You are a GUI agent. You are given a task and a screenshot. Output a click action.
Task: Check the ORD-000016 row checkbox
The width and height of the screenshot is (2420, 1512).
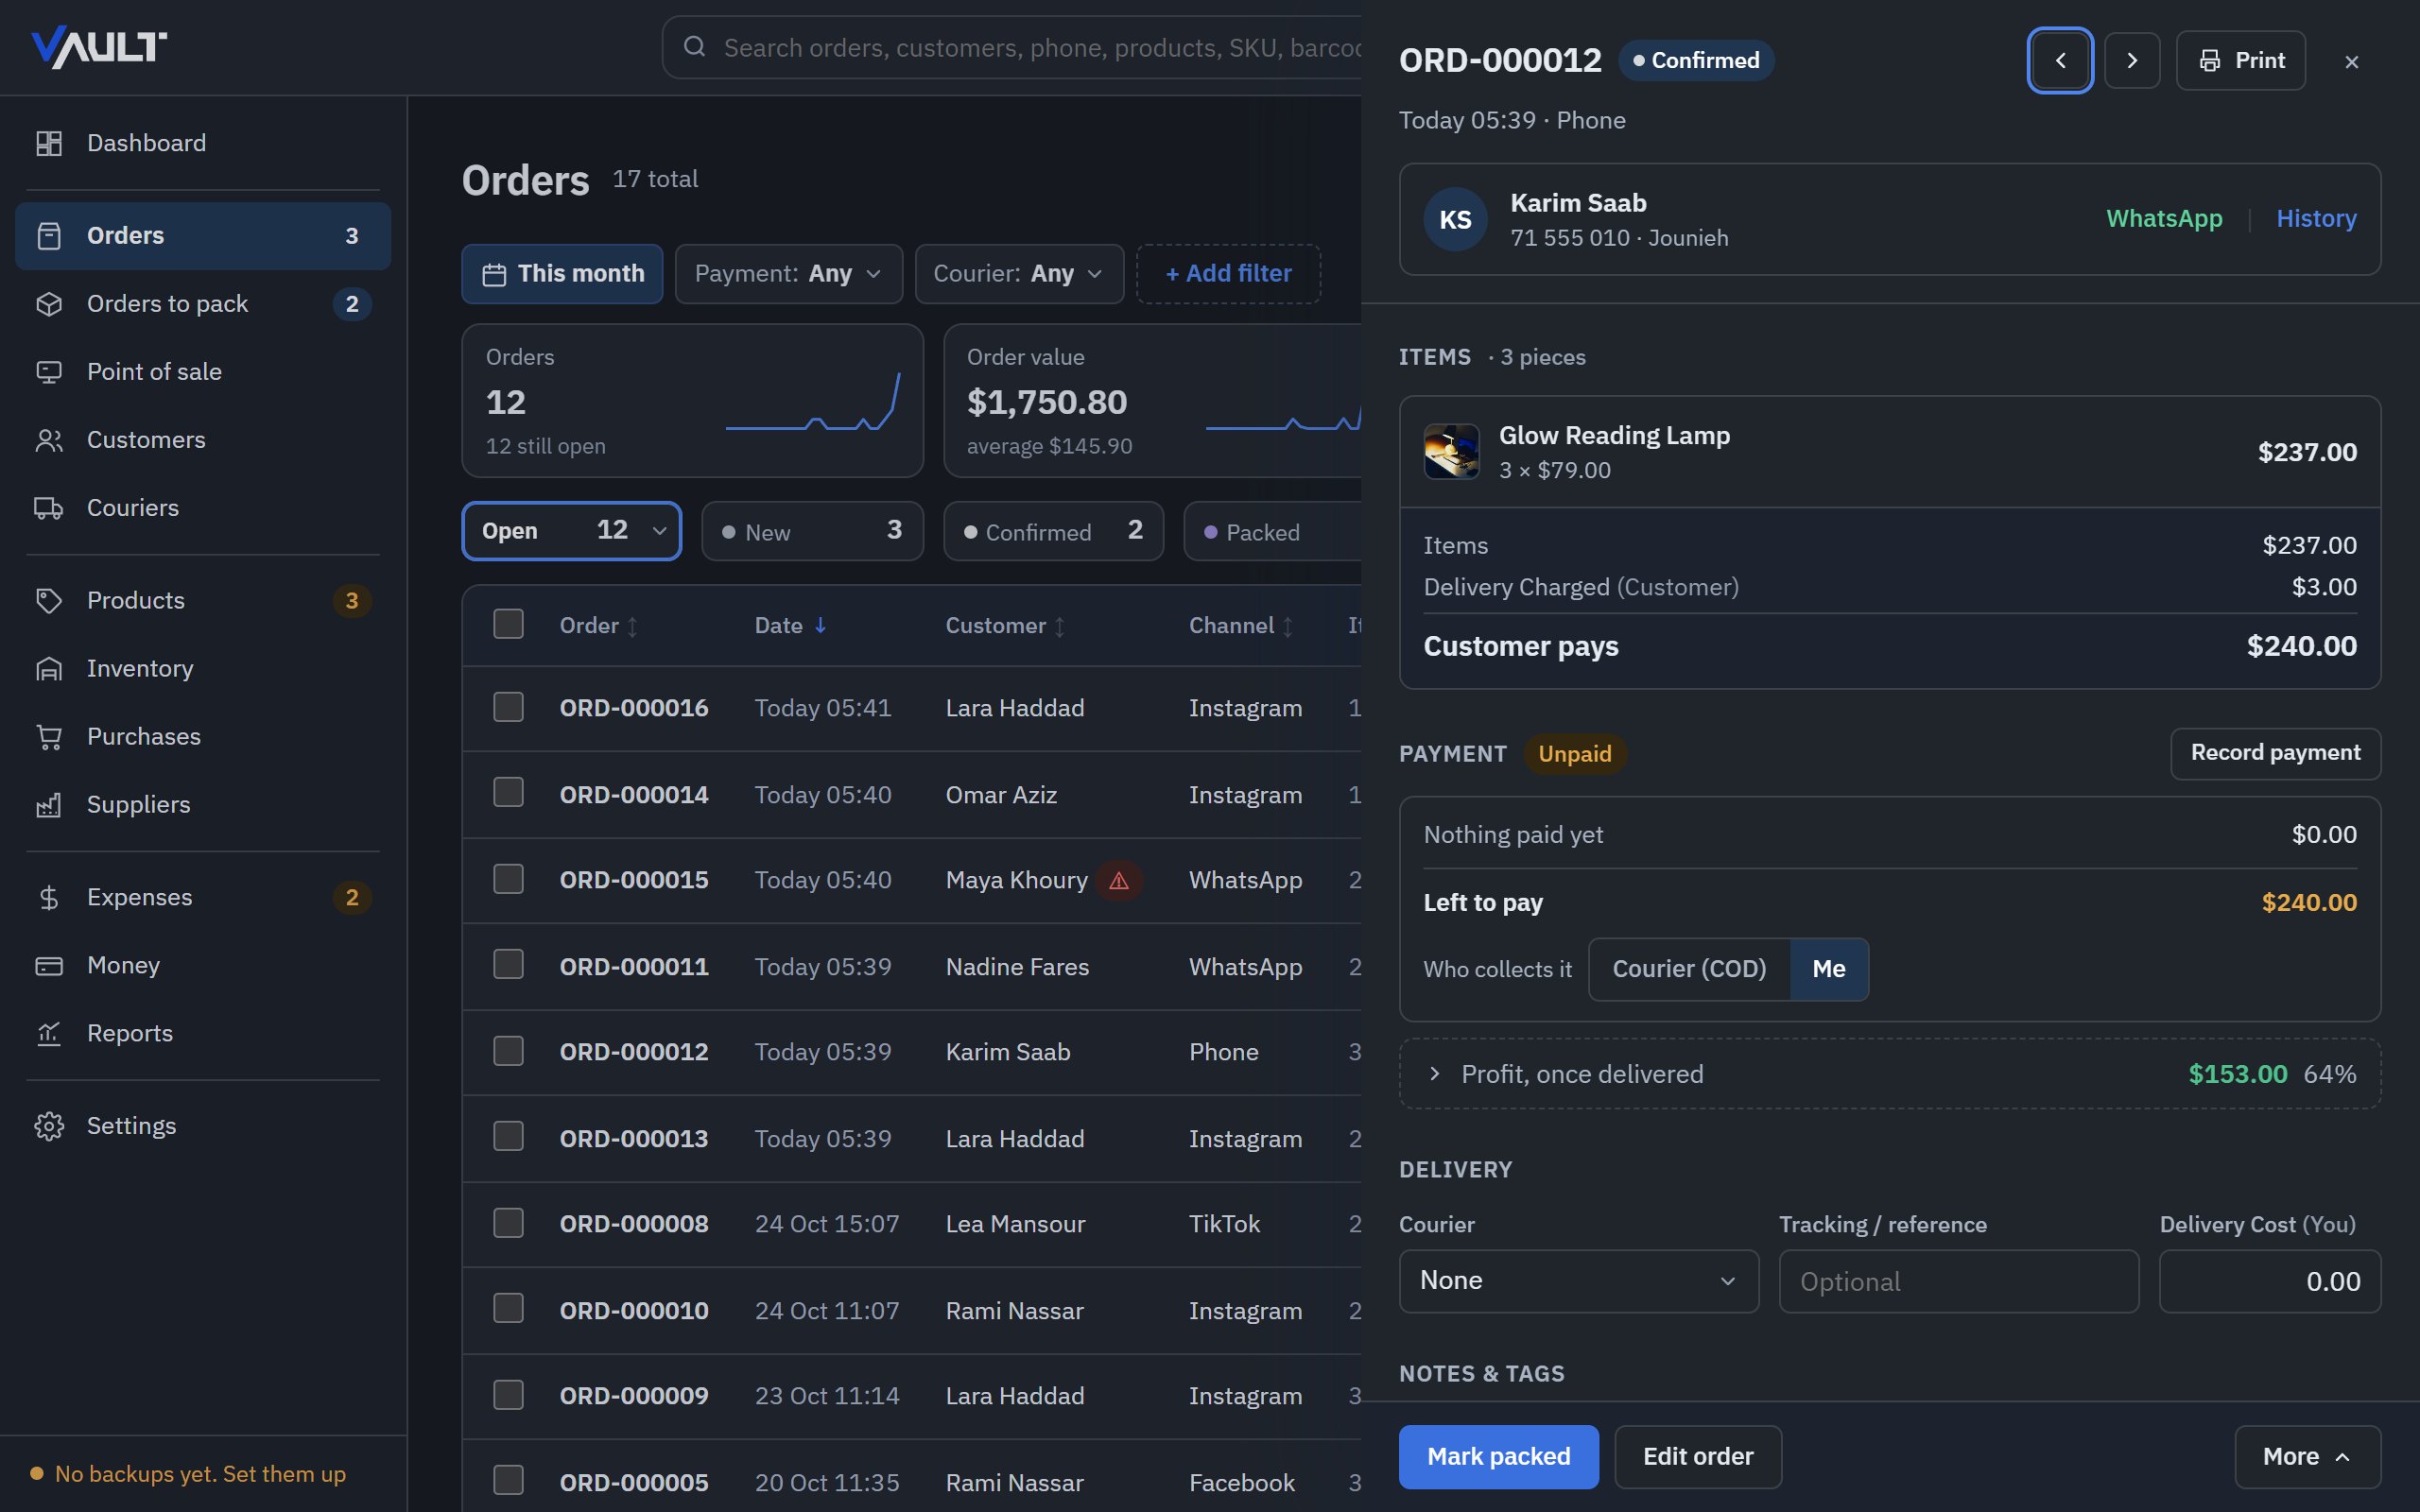click(508, 707)
